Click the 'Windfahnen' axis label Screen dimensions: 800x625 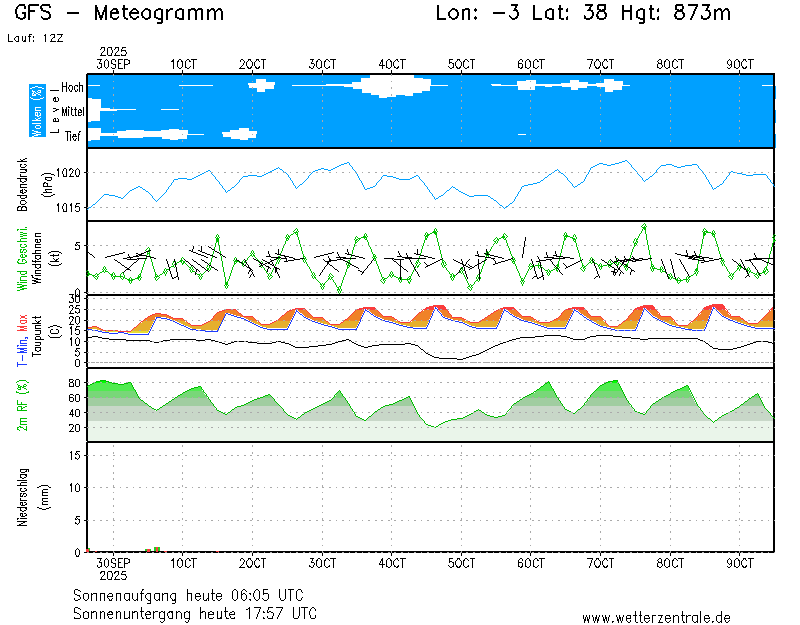point(37,258)
